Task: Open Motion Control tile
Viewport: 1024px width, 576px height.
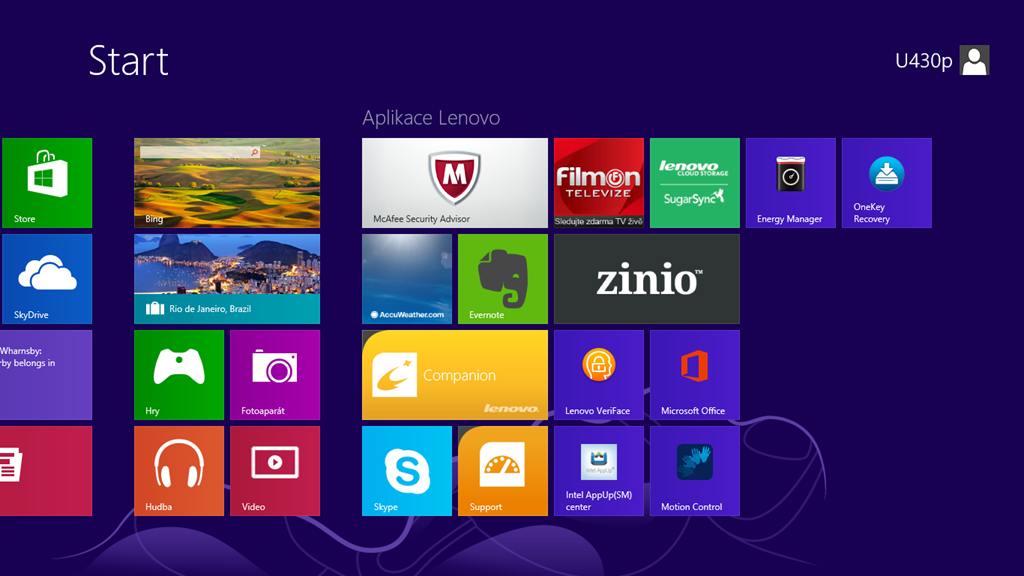Action: coord(694,471)
